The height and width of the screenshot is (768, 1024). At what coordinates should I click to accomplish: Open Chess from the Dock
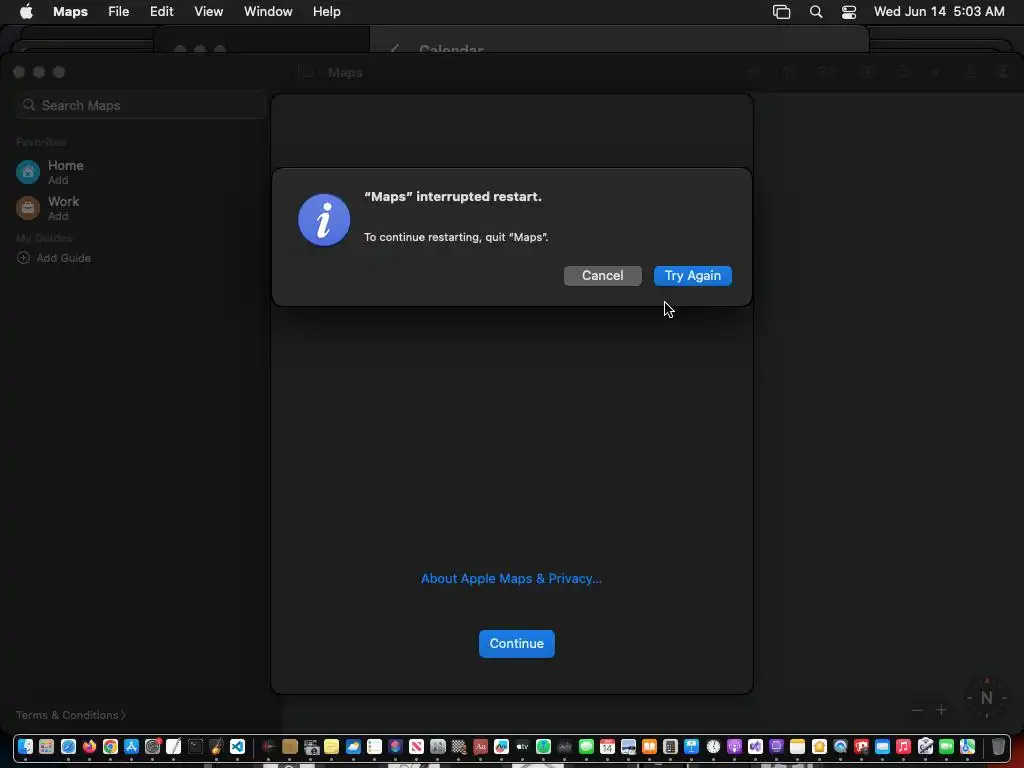tap(459, 746)
